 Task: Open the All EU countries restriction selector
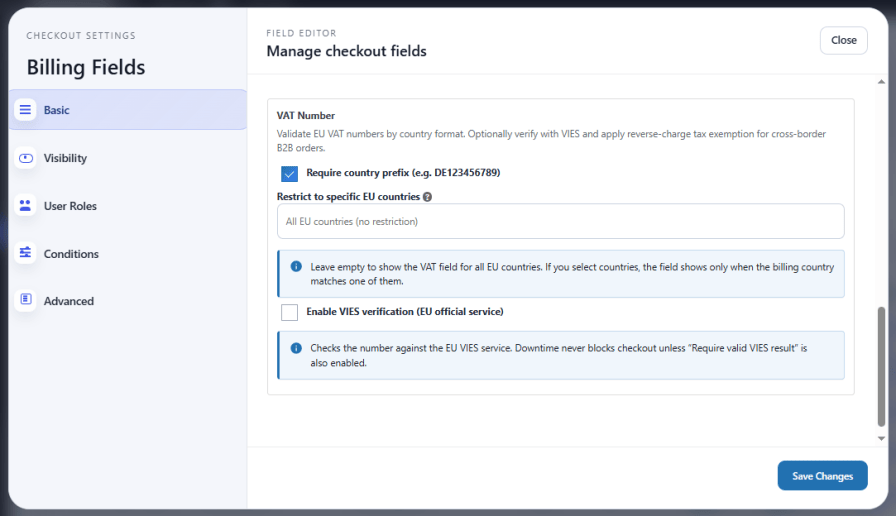pyautogui.click(x=561, y=221)
